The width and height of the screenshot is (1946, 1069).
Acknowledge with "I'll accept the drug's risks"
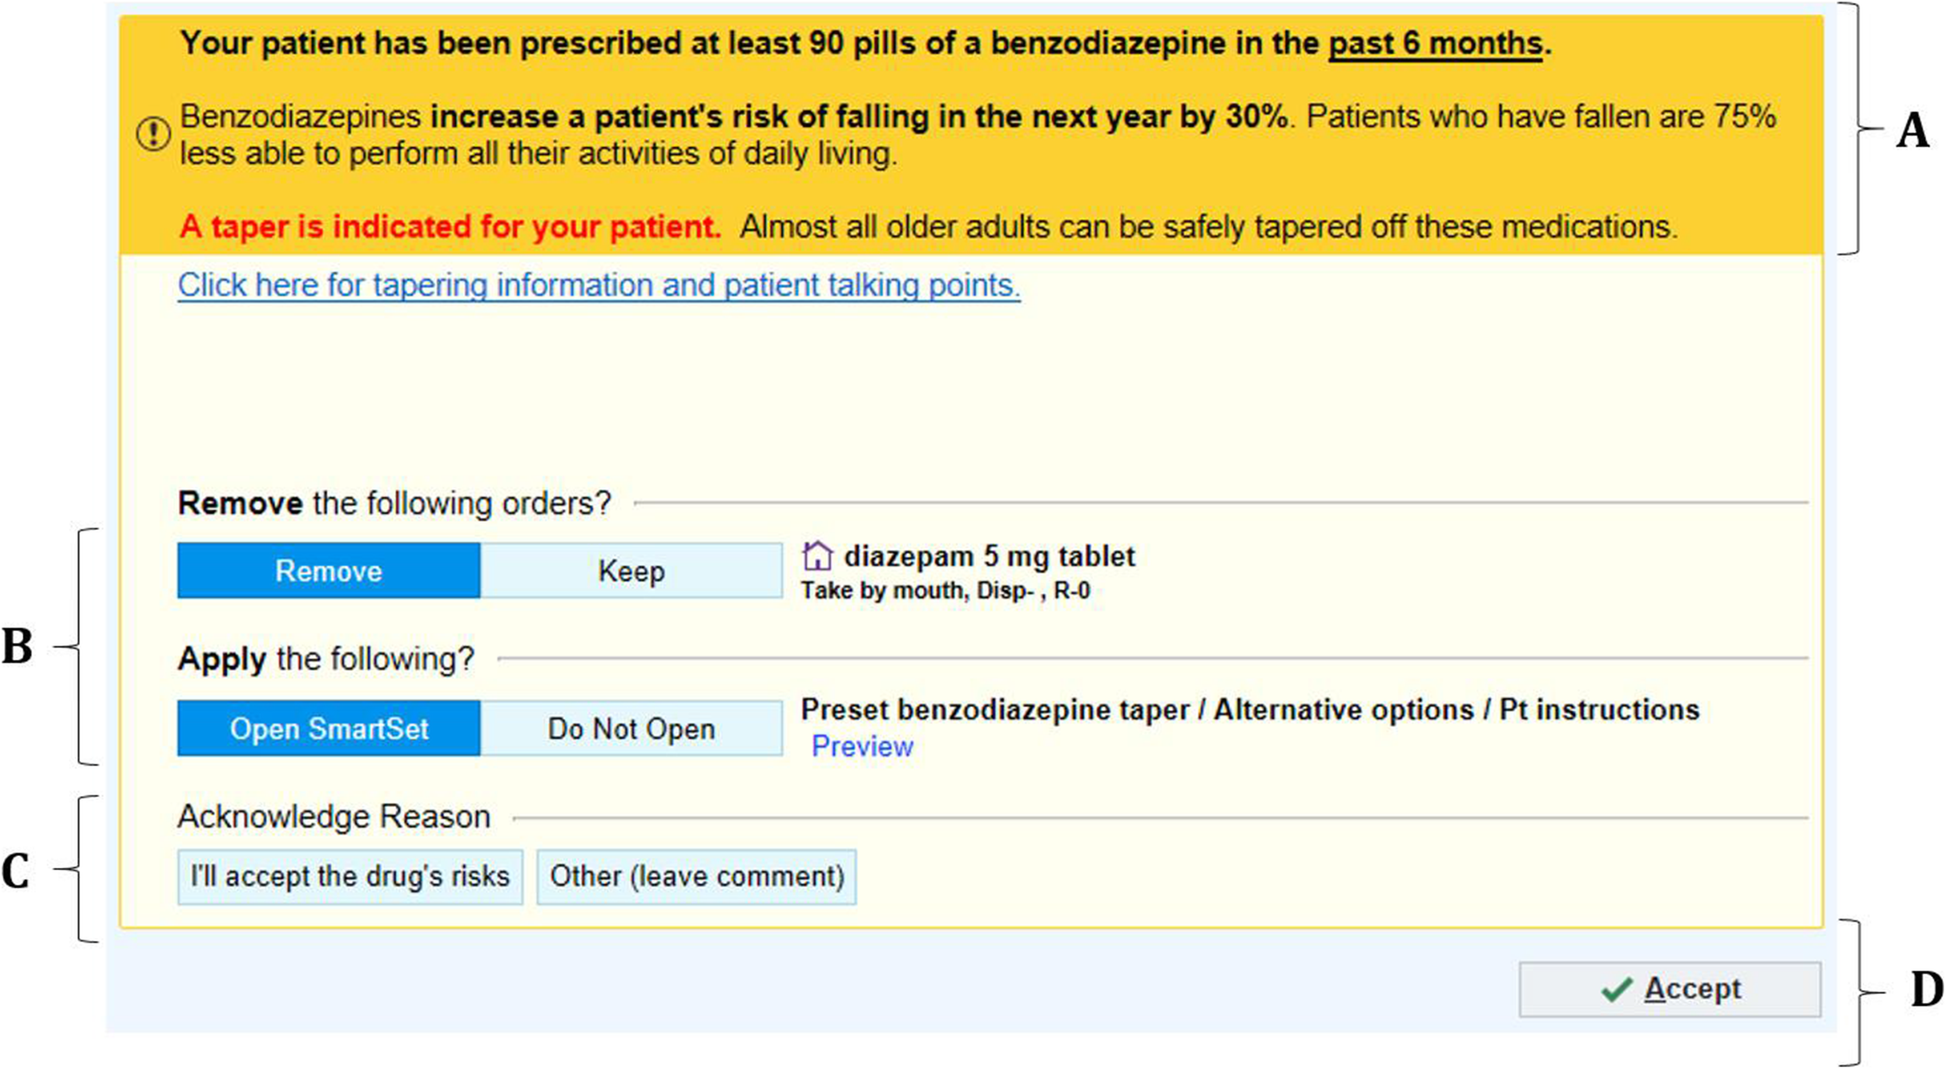[x=350, y=877]
